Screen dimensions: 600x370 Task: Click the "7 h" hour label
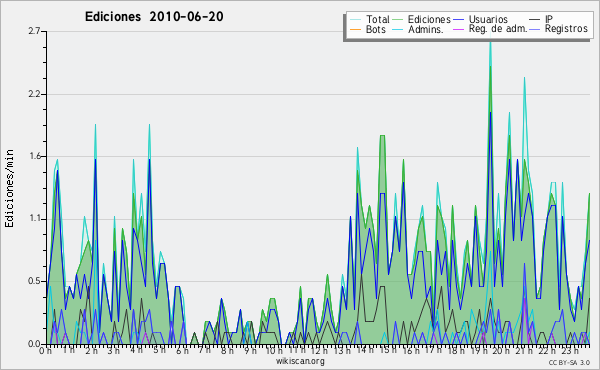pyautogui.click(x=204, y=350)
